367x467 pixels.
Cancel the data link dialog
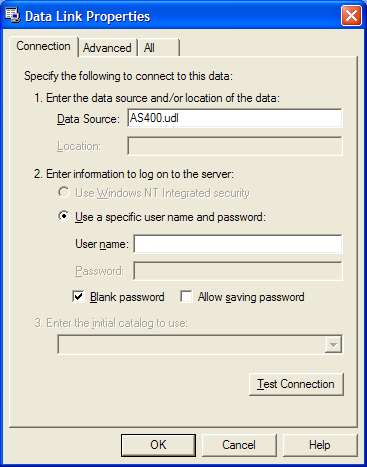point(239,445)
